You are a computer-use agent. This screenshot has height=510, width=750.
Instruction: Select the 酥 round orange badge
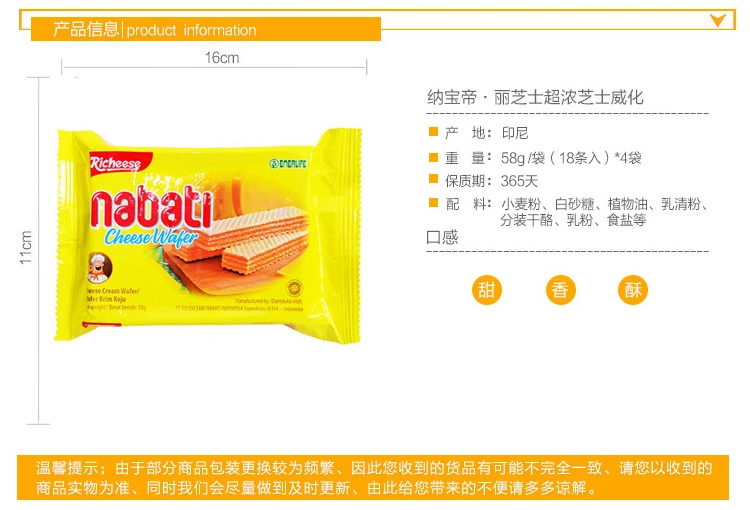tap(633, 290)
